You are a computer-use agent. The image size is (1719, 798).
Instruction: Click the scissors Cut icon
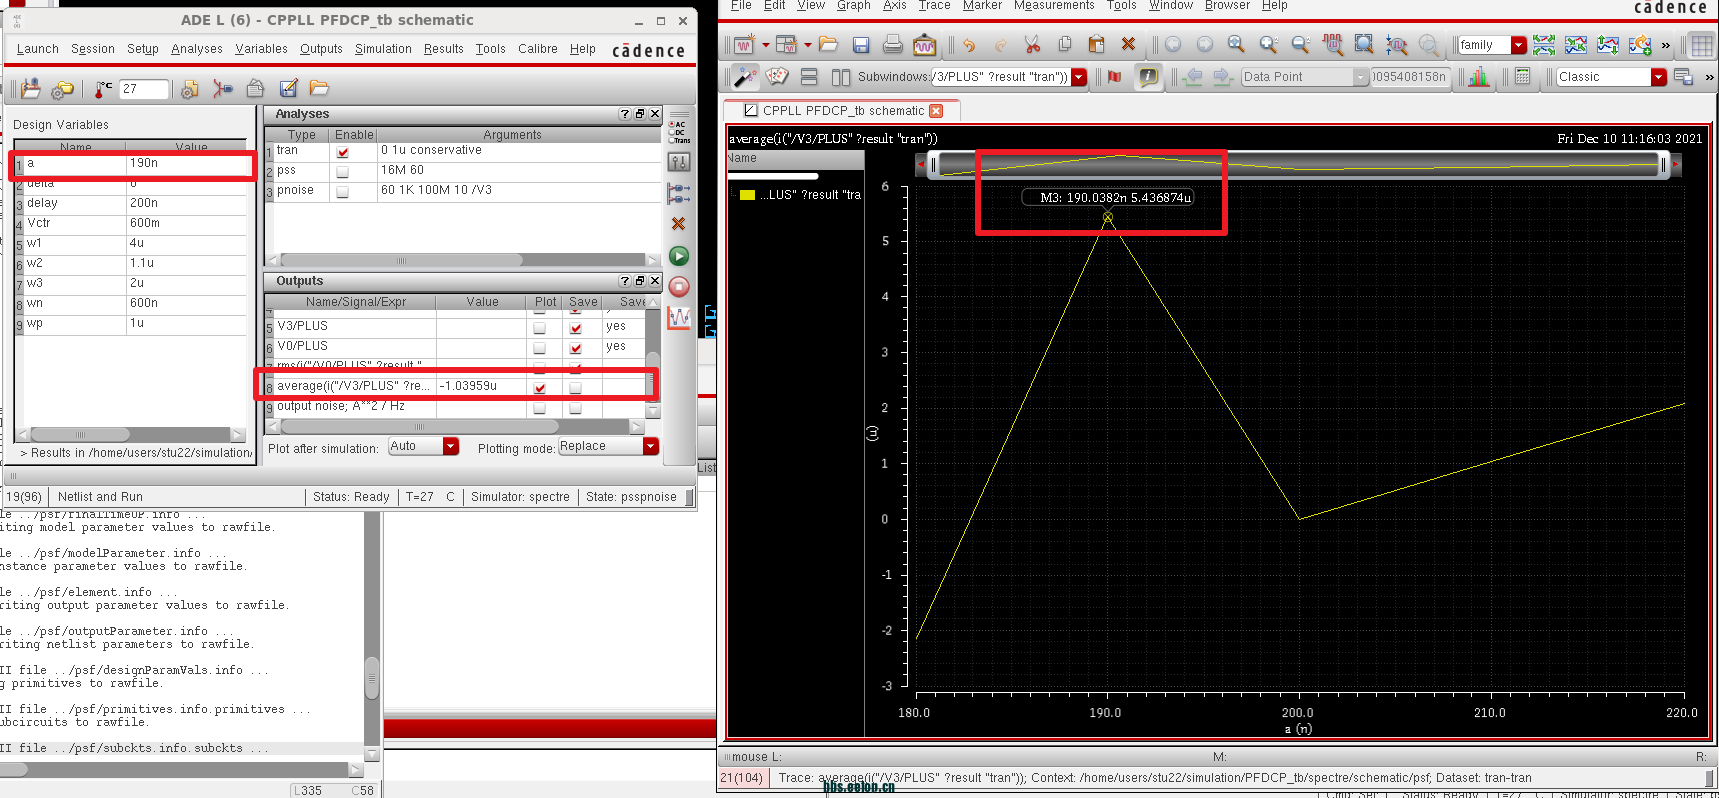[x=1032, y=45]
